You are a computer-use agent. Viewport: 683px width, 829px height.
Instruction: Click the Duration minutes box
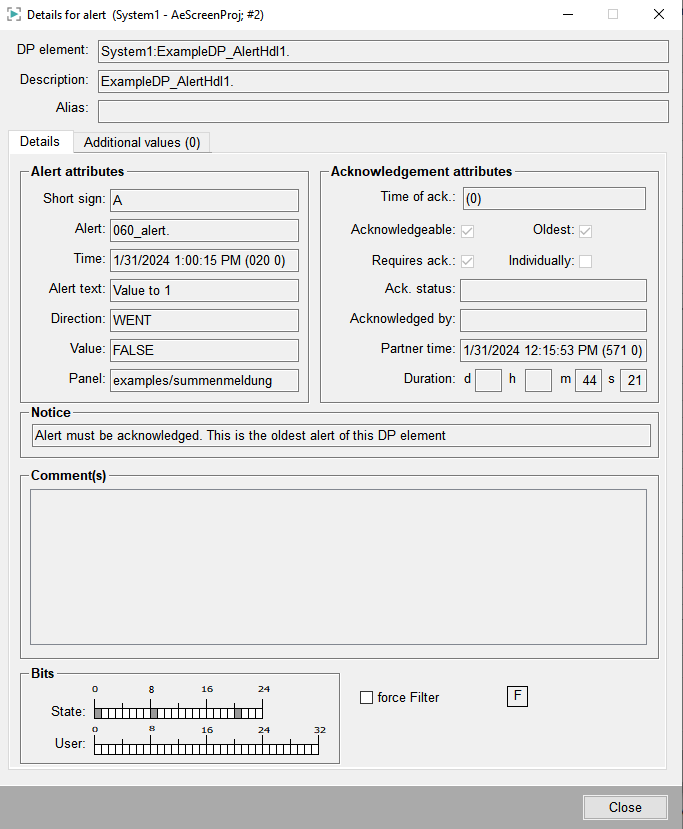tap(588, 380)
